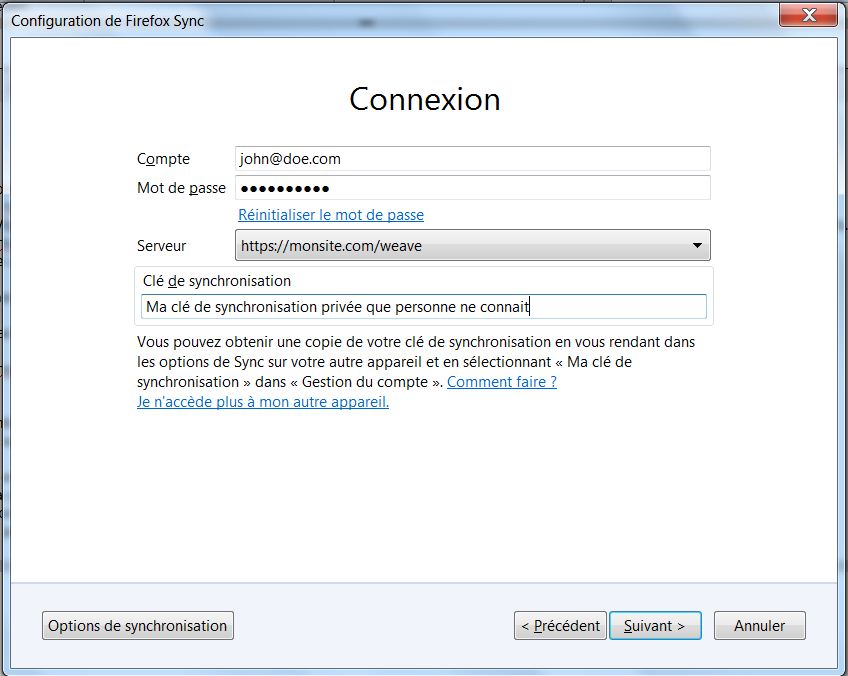Image resolution: width=848 pixels, height=676 pixels.
Task: Click the Compte field label
Action: click(163, 159)
